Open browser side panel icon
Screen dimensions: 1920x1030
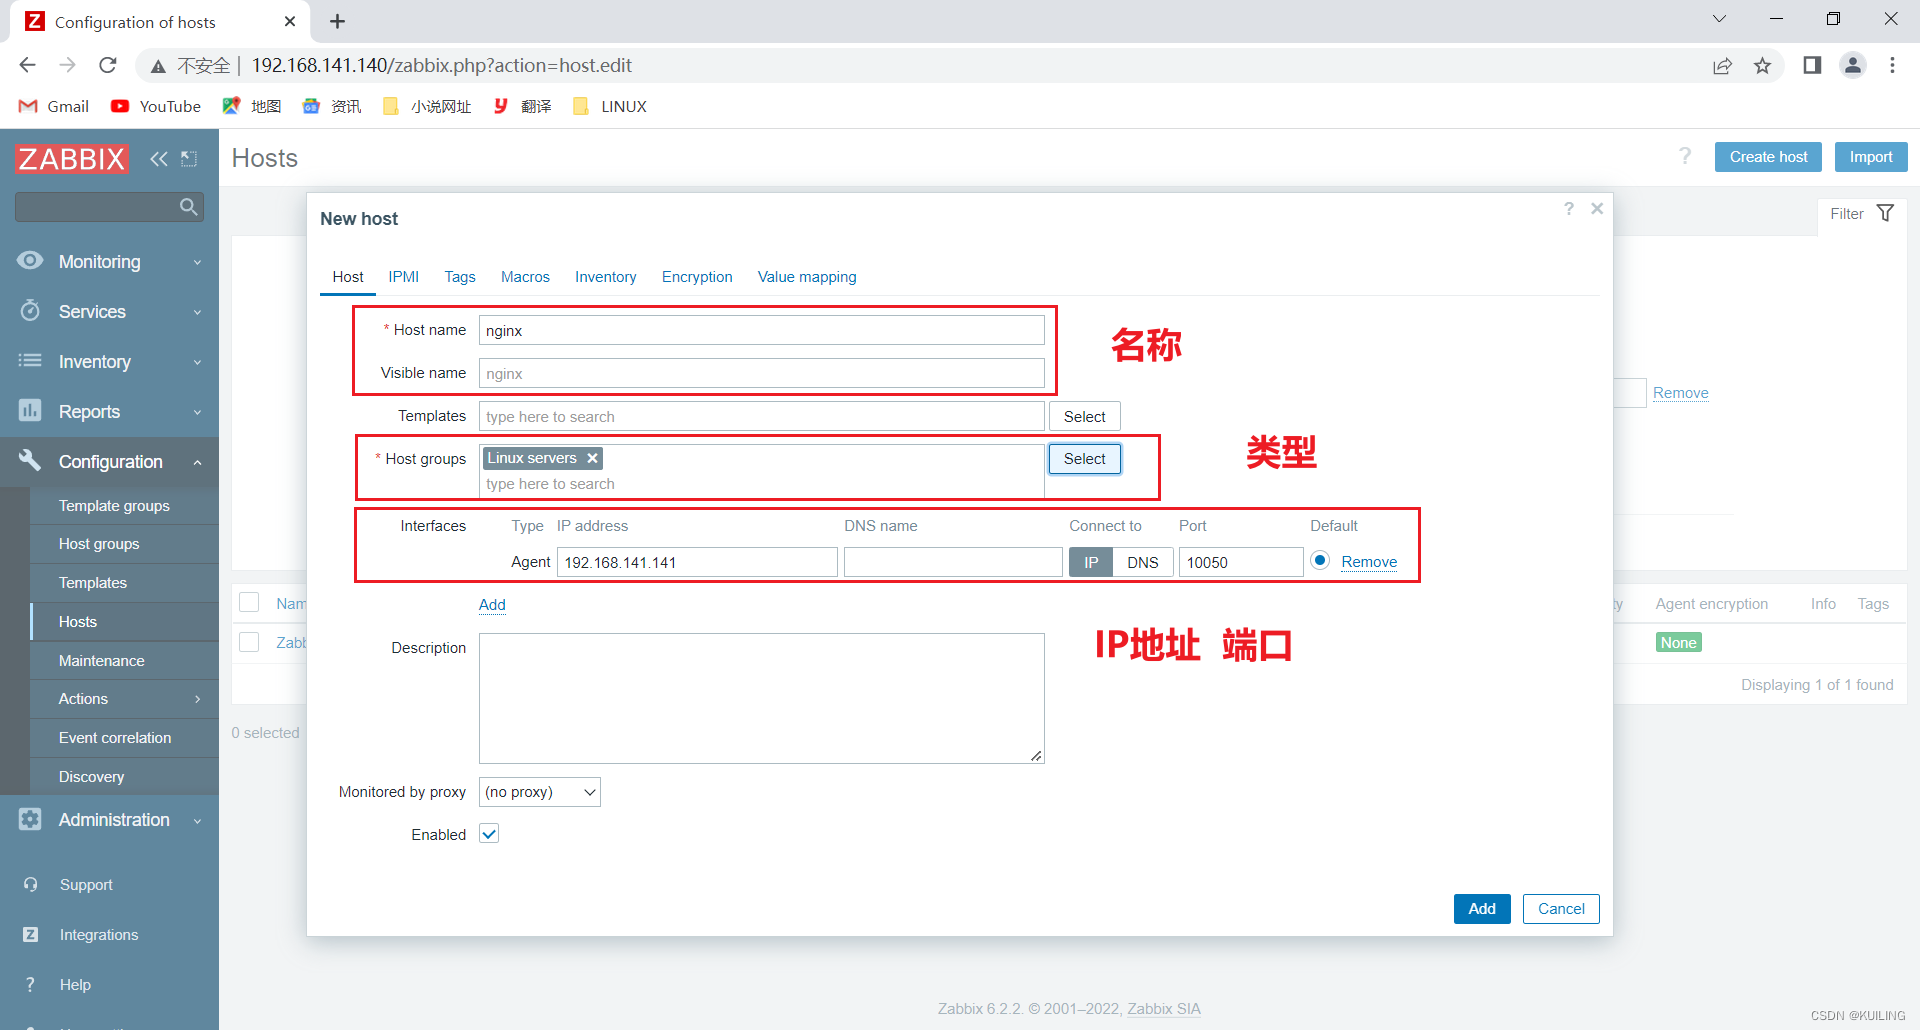1812,65
